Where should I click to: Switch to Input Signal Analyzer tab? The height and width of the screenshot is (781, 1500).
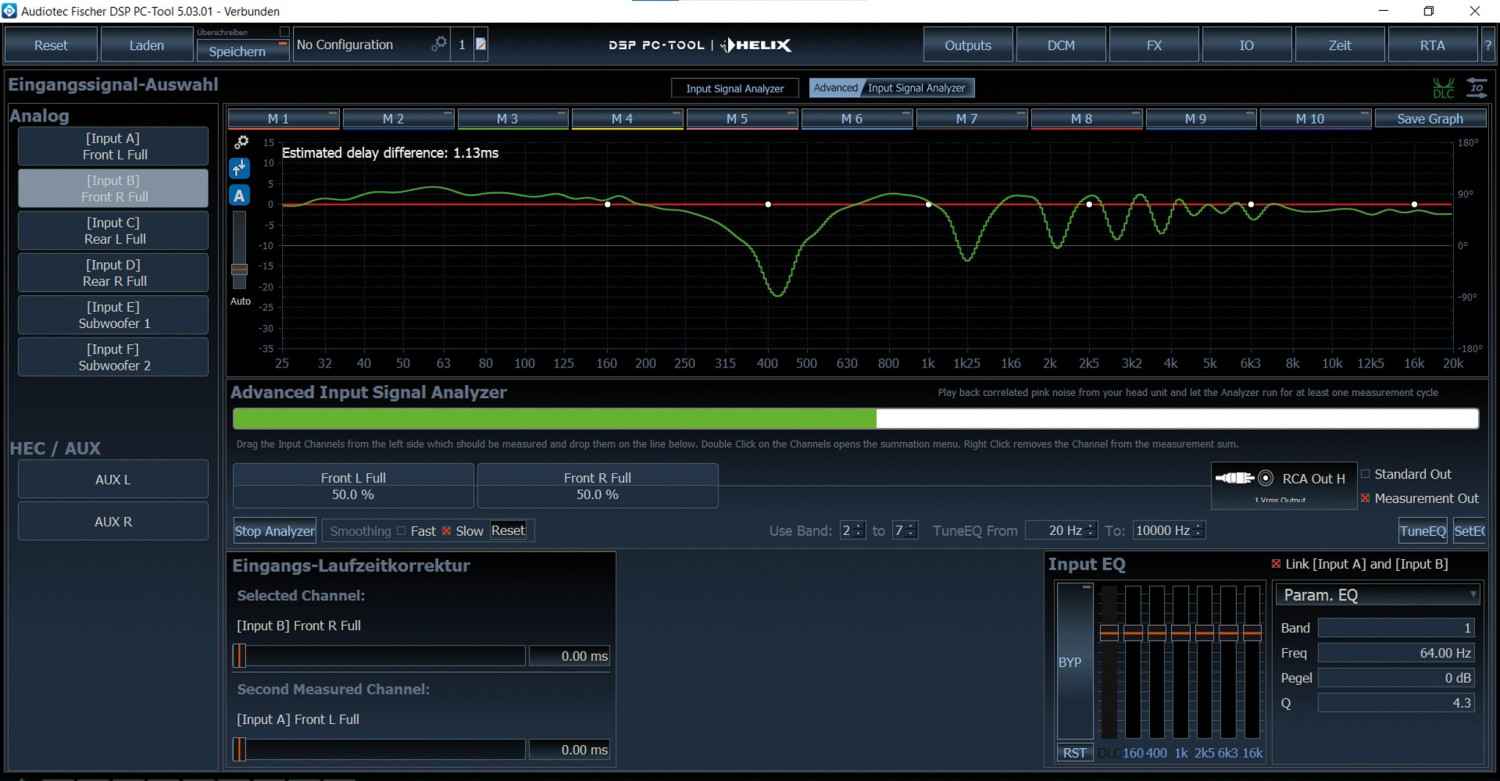(x=735, y=88)
